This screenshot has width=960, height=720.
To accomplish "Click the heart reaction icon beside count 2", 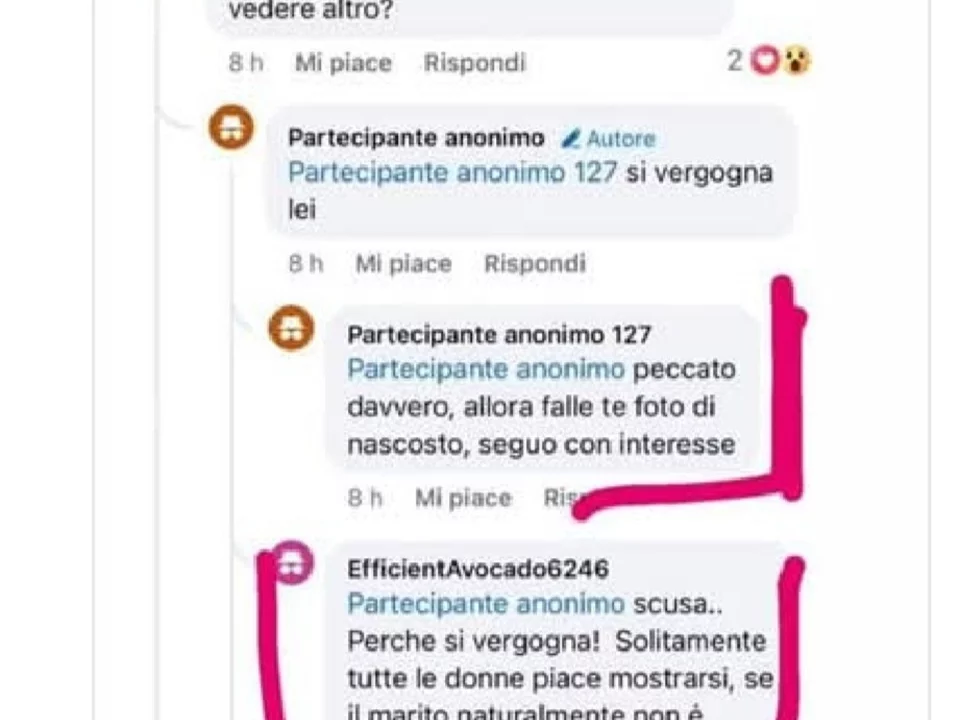I will (765, 61).
